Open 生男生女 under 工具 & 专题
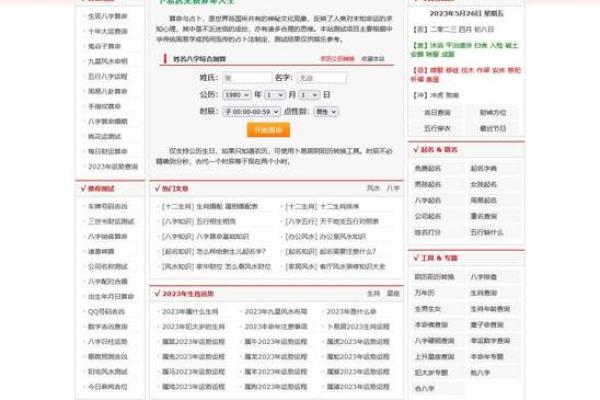The width and height of the screenshot is (600, 400). (x=428, y=309)
